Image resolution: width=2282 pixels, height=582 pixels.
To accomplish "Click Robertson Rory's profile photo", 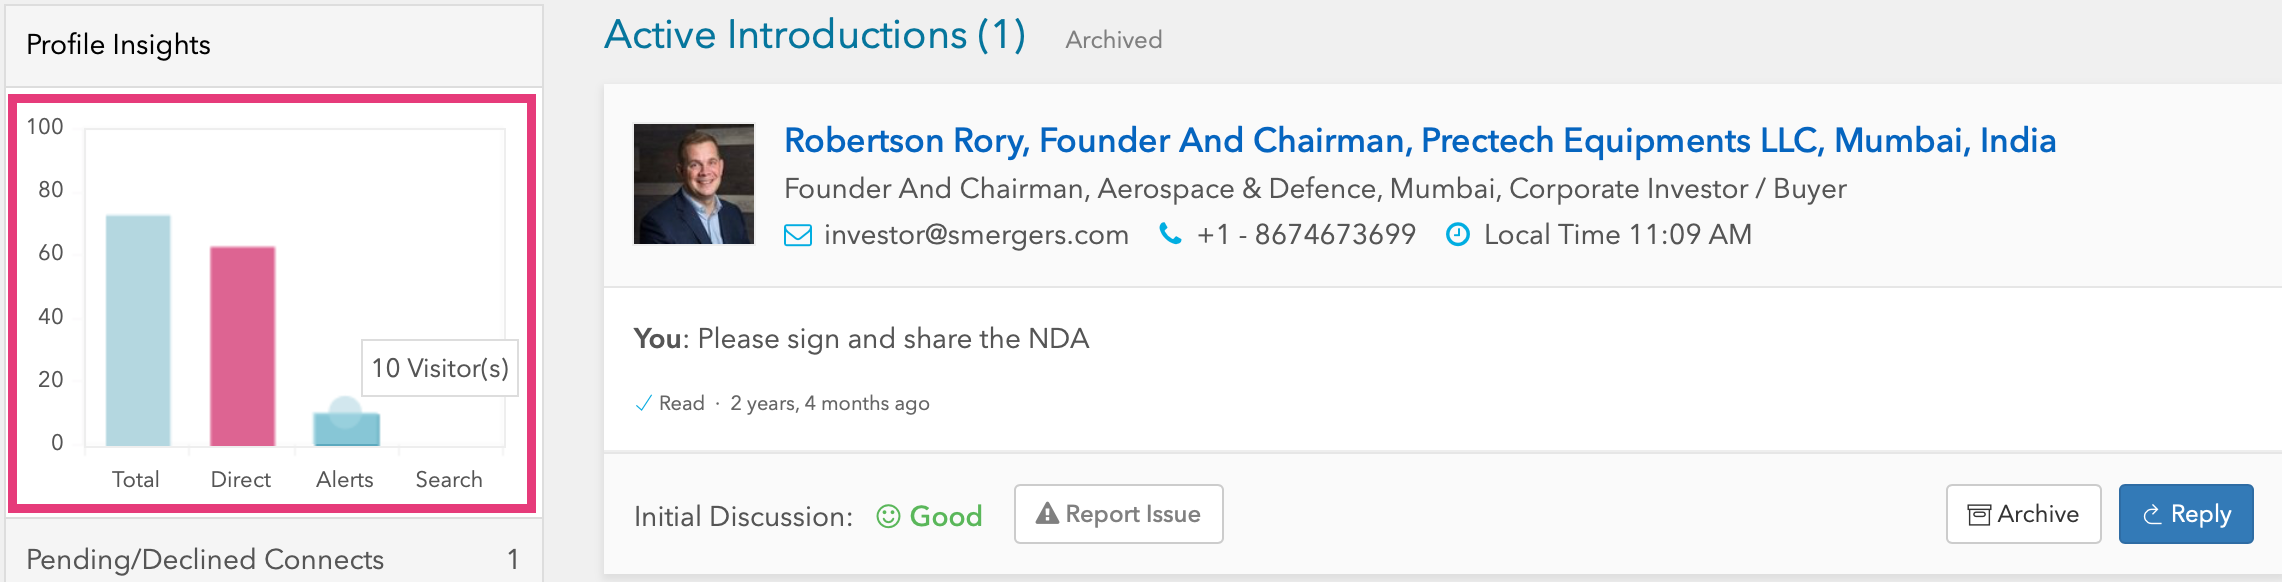I will 694,184.
